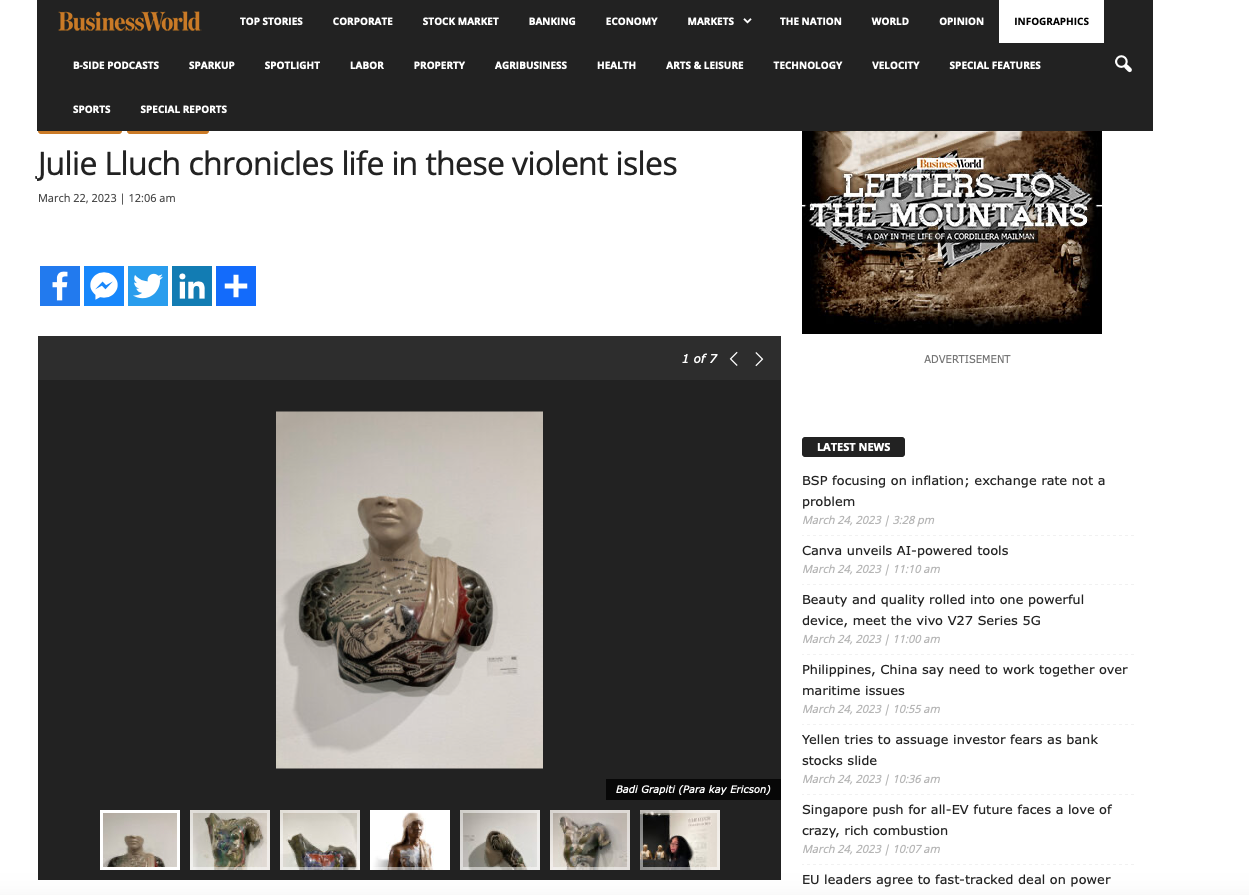Share article on Facebook
1249x895 pixels.
[60, 286]
